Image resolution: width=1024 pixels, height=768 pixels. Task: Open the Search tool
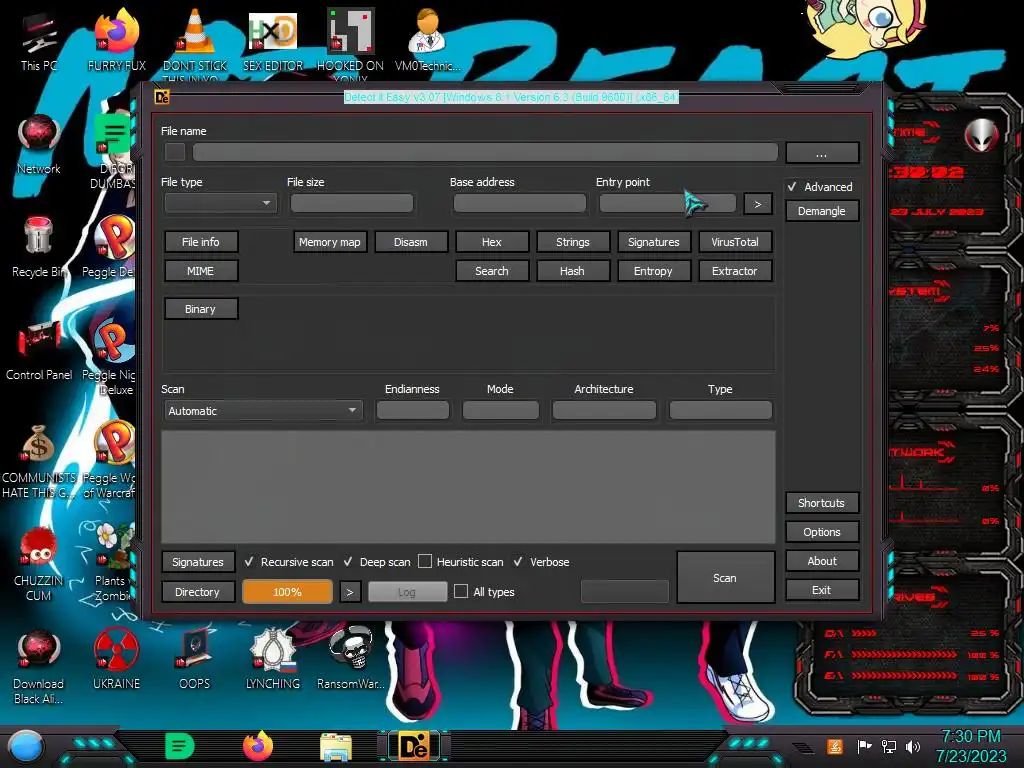point(492,271)
